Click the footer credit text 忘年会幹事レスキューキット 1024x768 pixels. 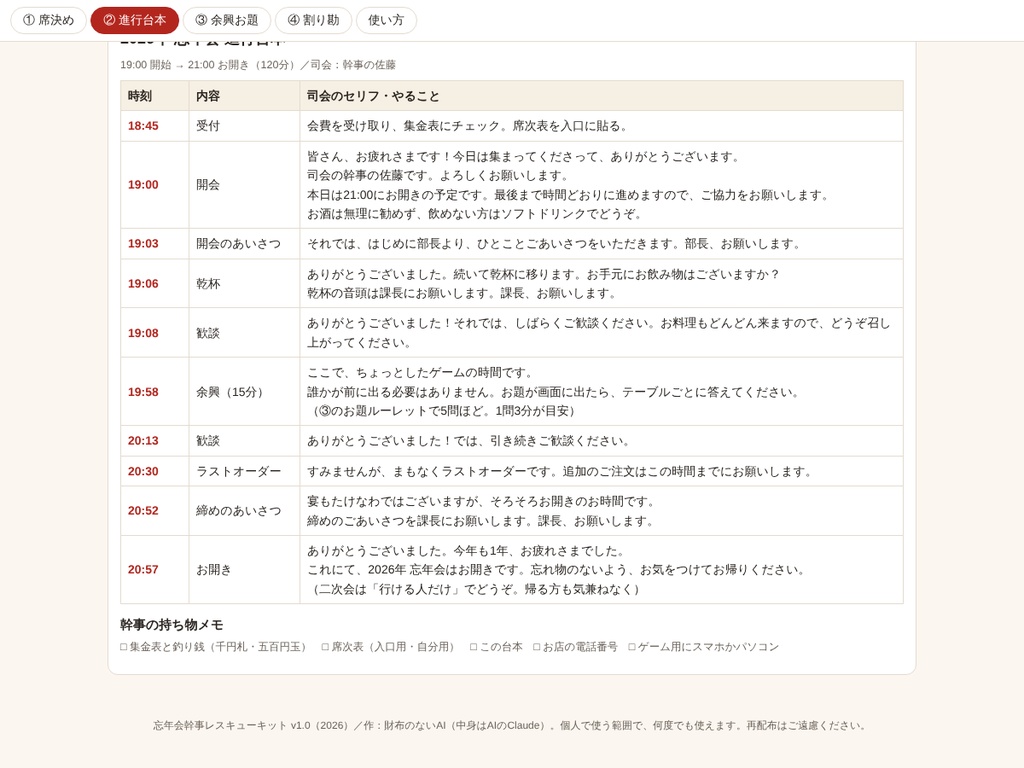(x=510, y=726)
